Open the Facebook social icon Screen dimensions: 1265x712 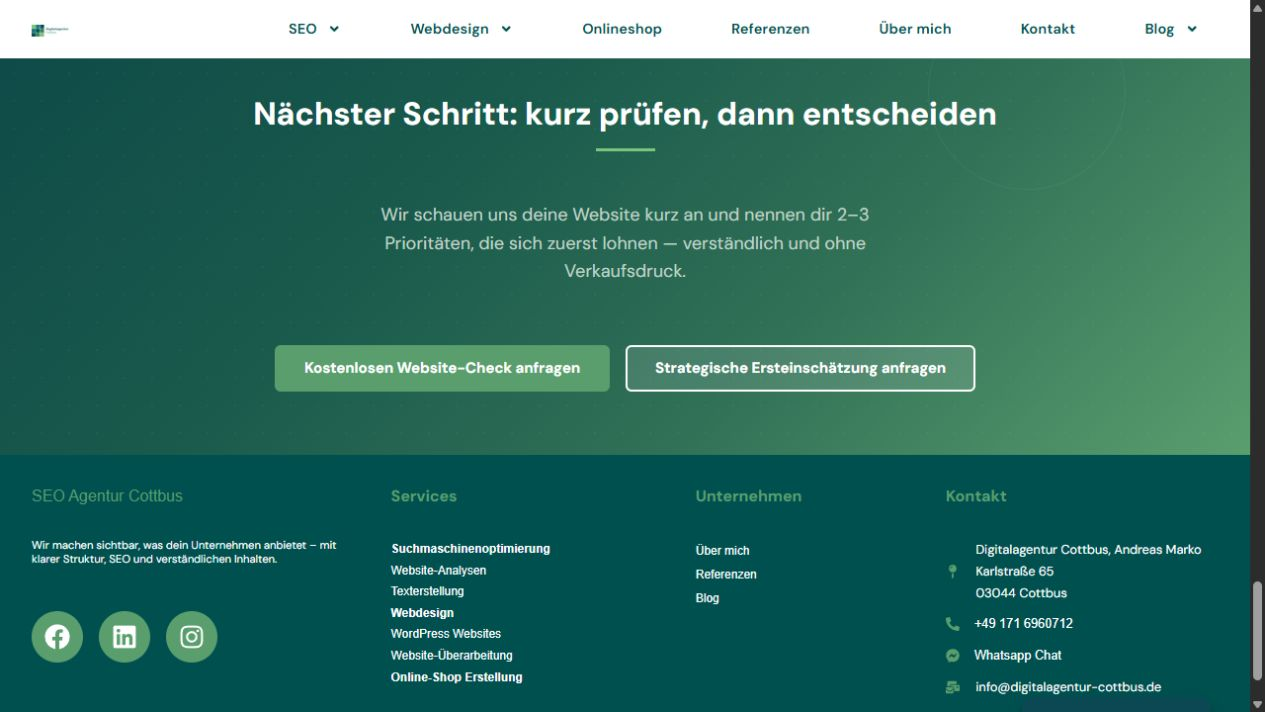coord(57,637)
